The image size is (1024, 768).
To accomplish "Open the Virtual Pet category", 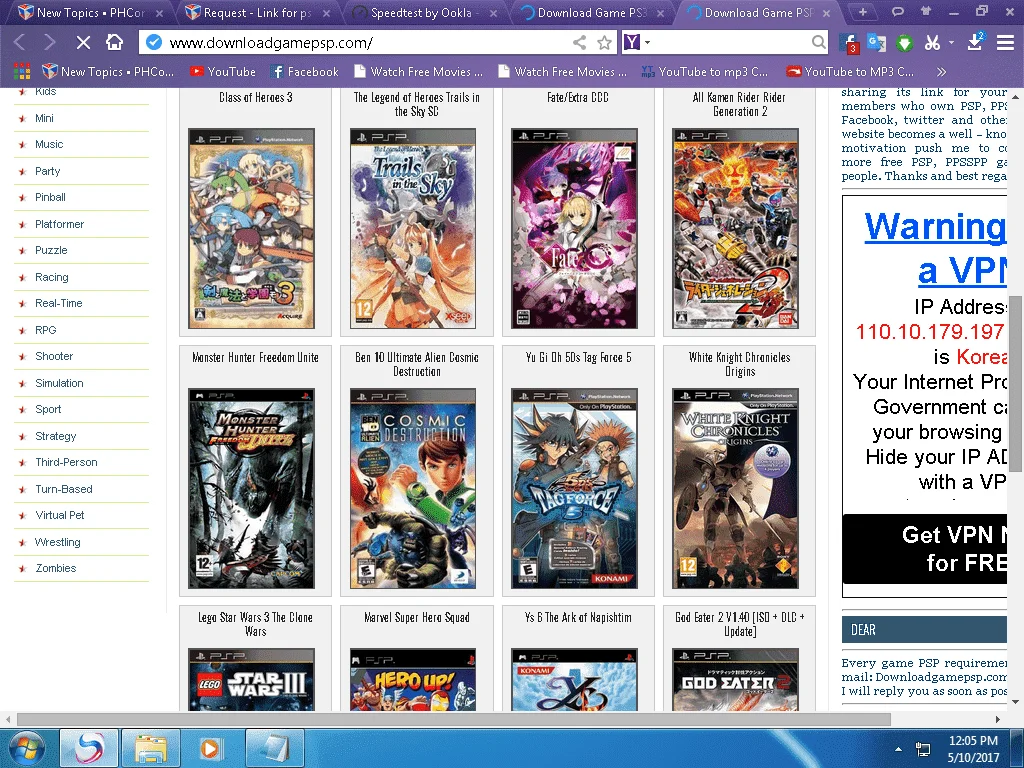I will pyautogui.click(x=59, y=515).
